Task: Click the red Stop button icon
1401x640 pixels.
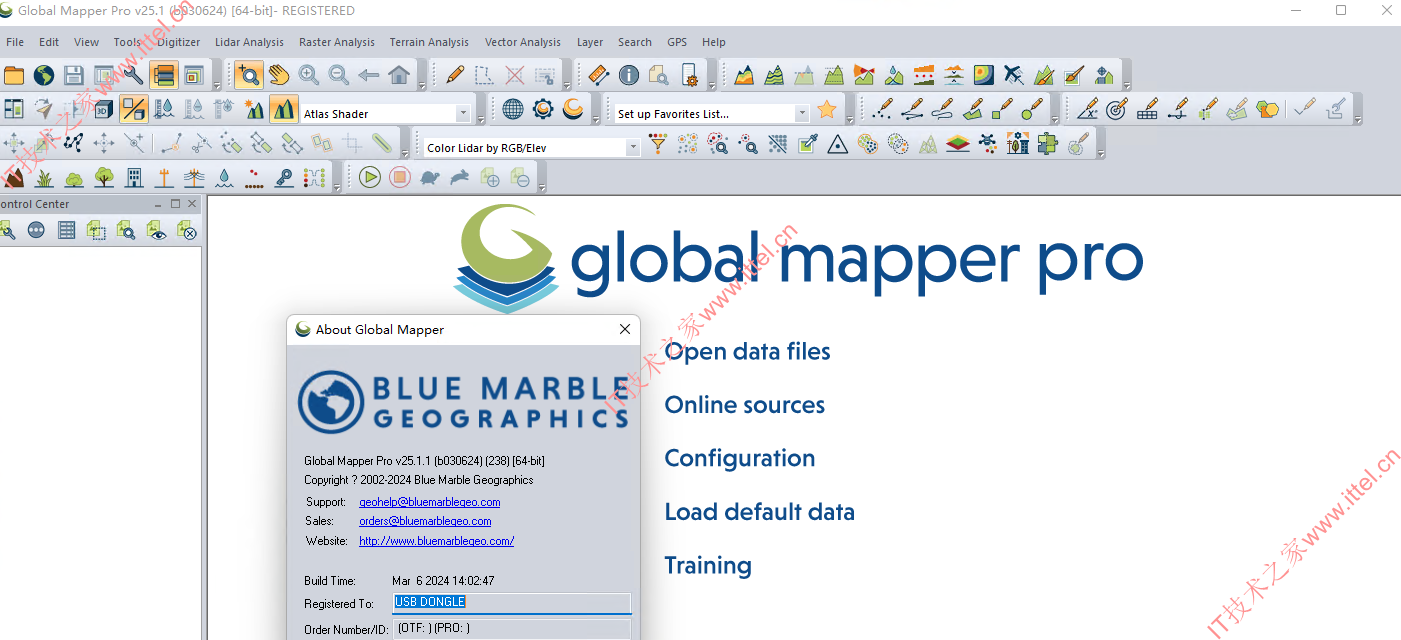Action: click(x=400, y=178)
